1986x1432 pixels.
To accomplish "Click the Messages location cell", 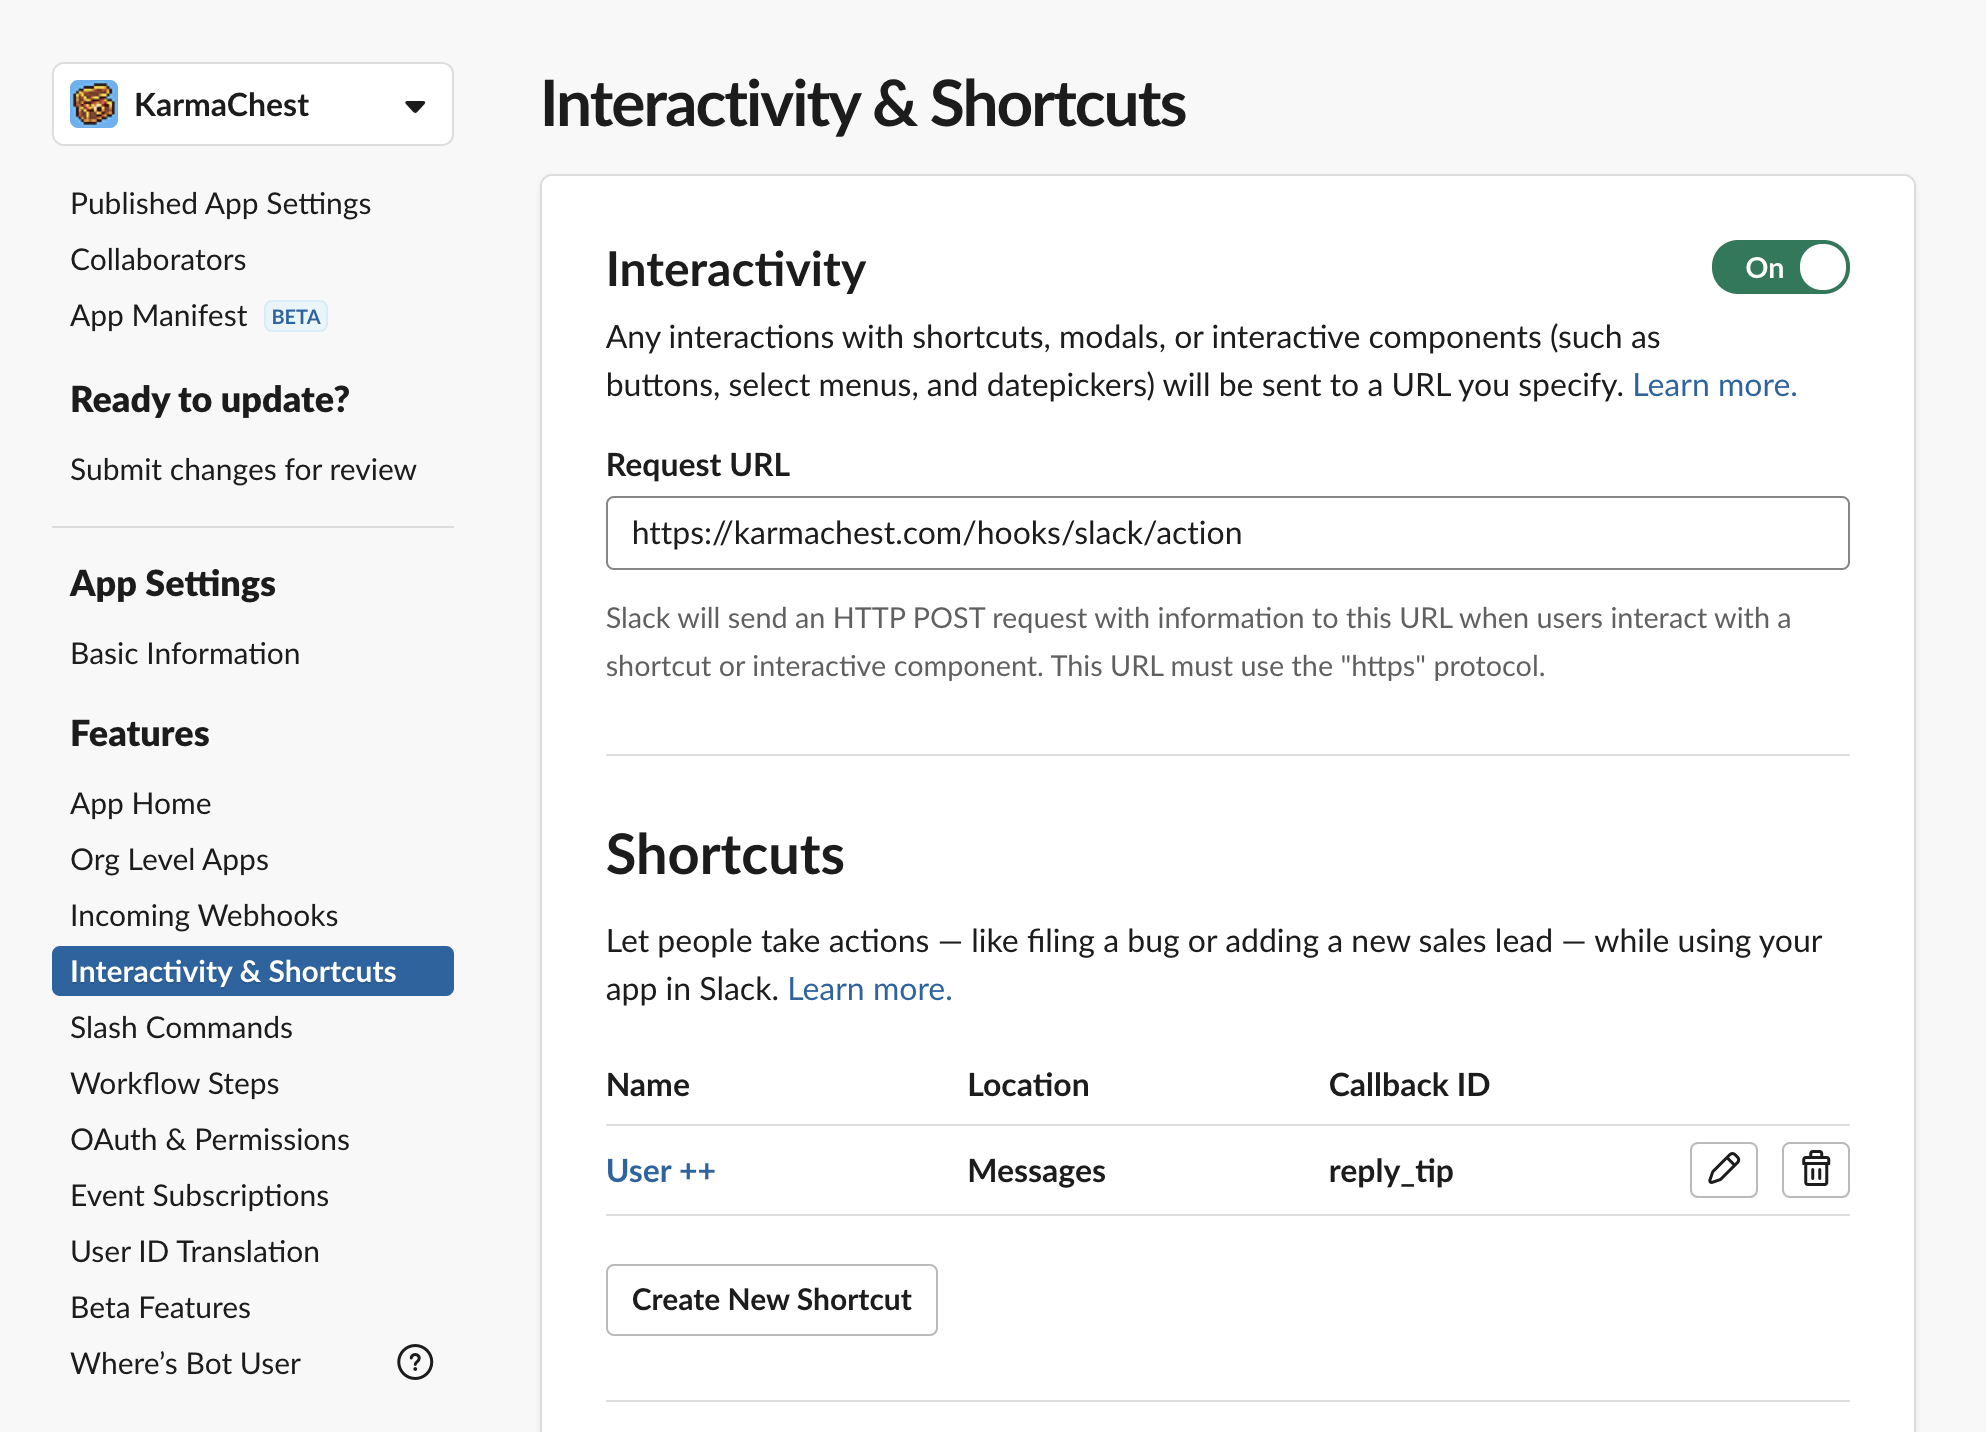I will coord(1036,1170).
